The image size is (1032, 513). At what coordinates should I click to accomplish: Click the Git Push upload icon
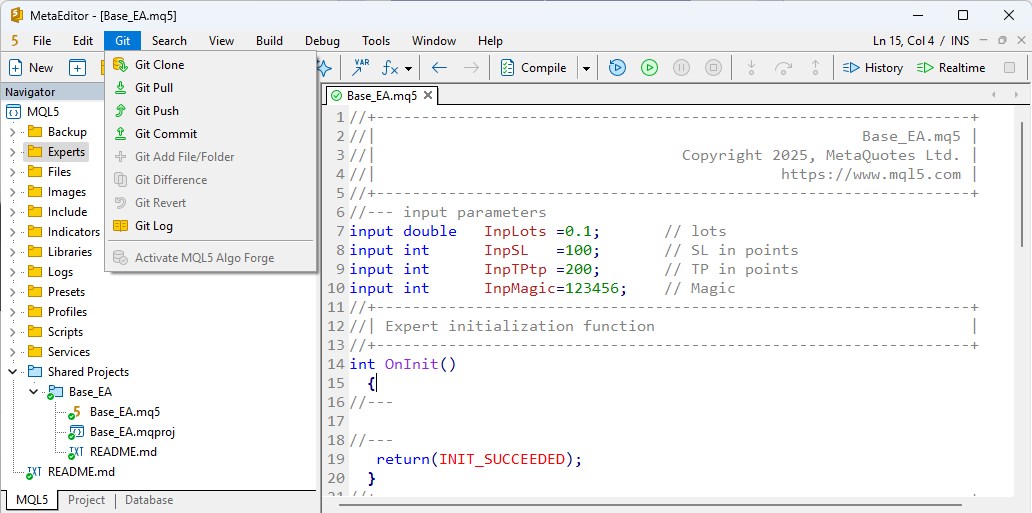point(120,111)
